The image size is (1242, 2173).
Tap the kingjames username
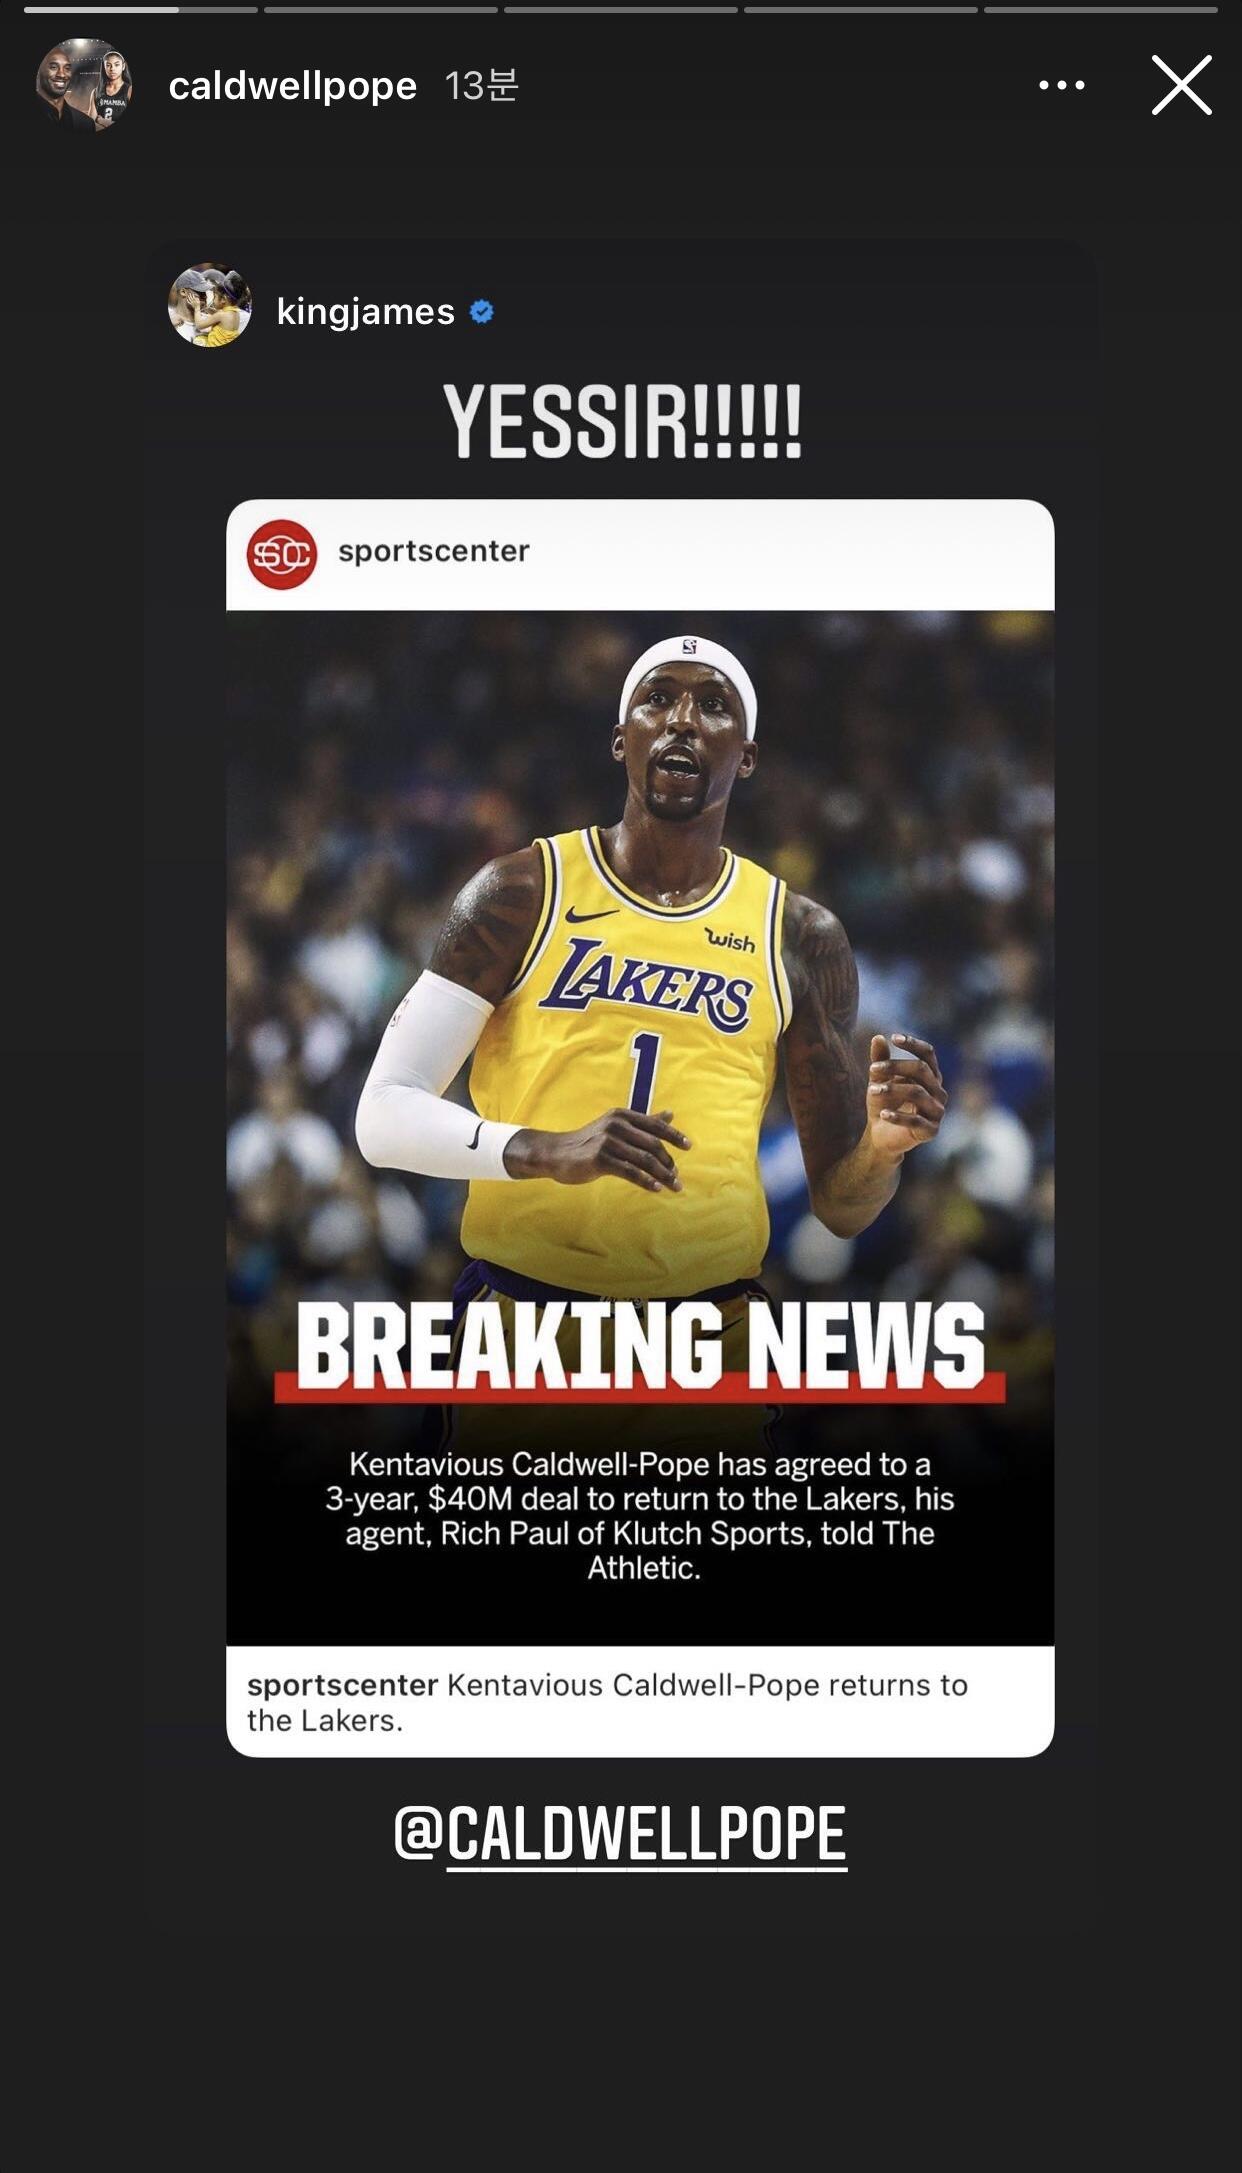click(365, 312)
